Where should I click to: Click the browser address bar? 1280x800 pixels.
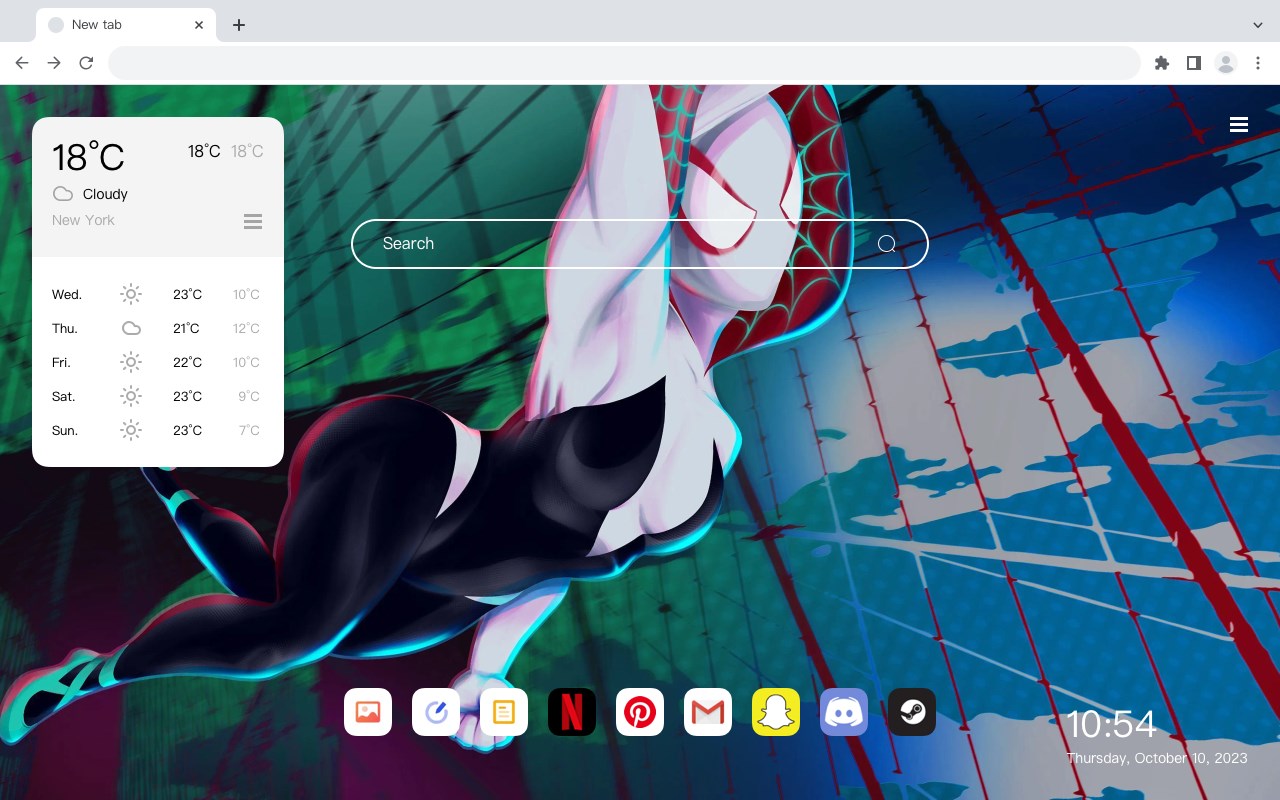click(x=624, y=63)
